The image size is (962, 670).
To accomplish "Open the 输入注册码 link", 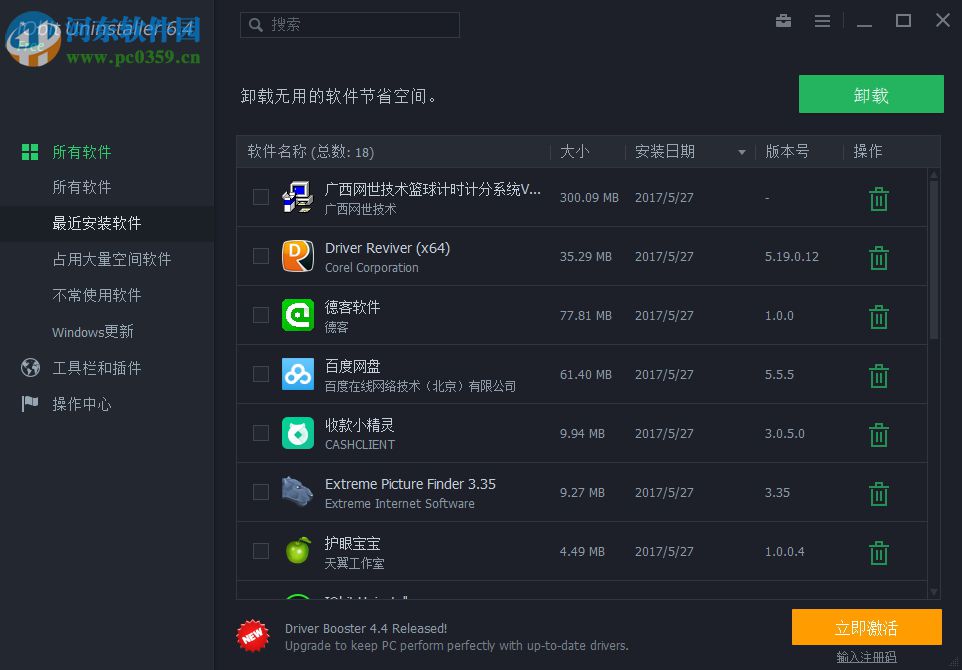I will click(865, 658).
